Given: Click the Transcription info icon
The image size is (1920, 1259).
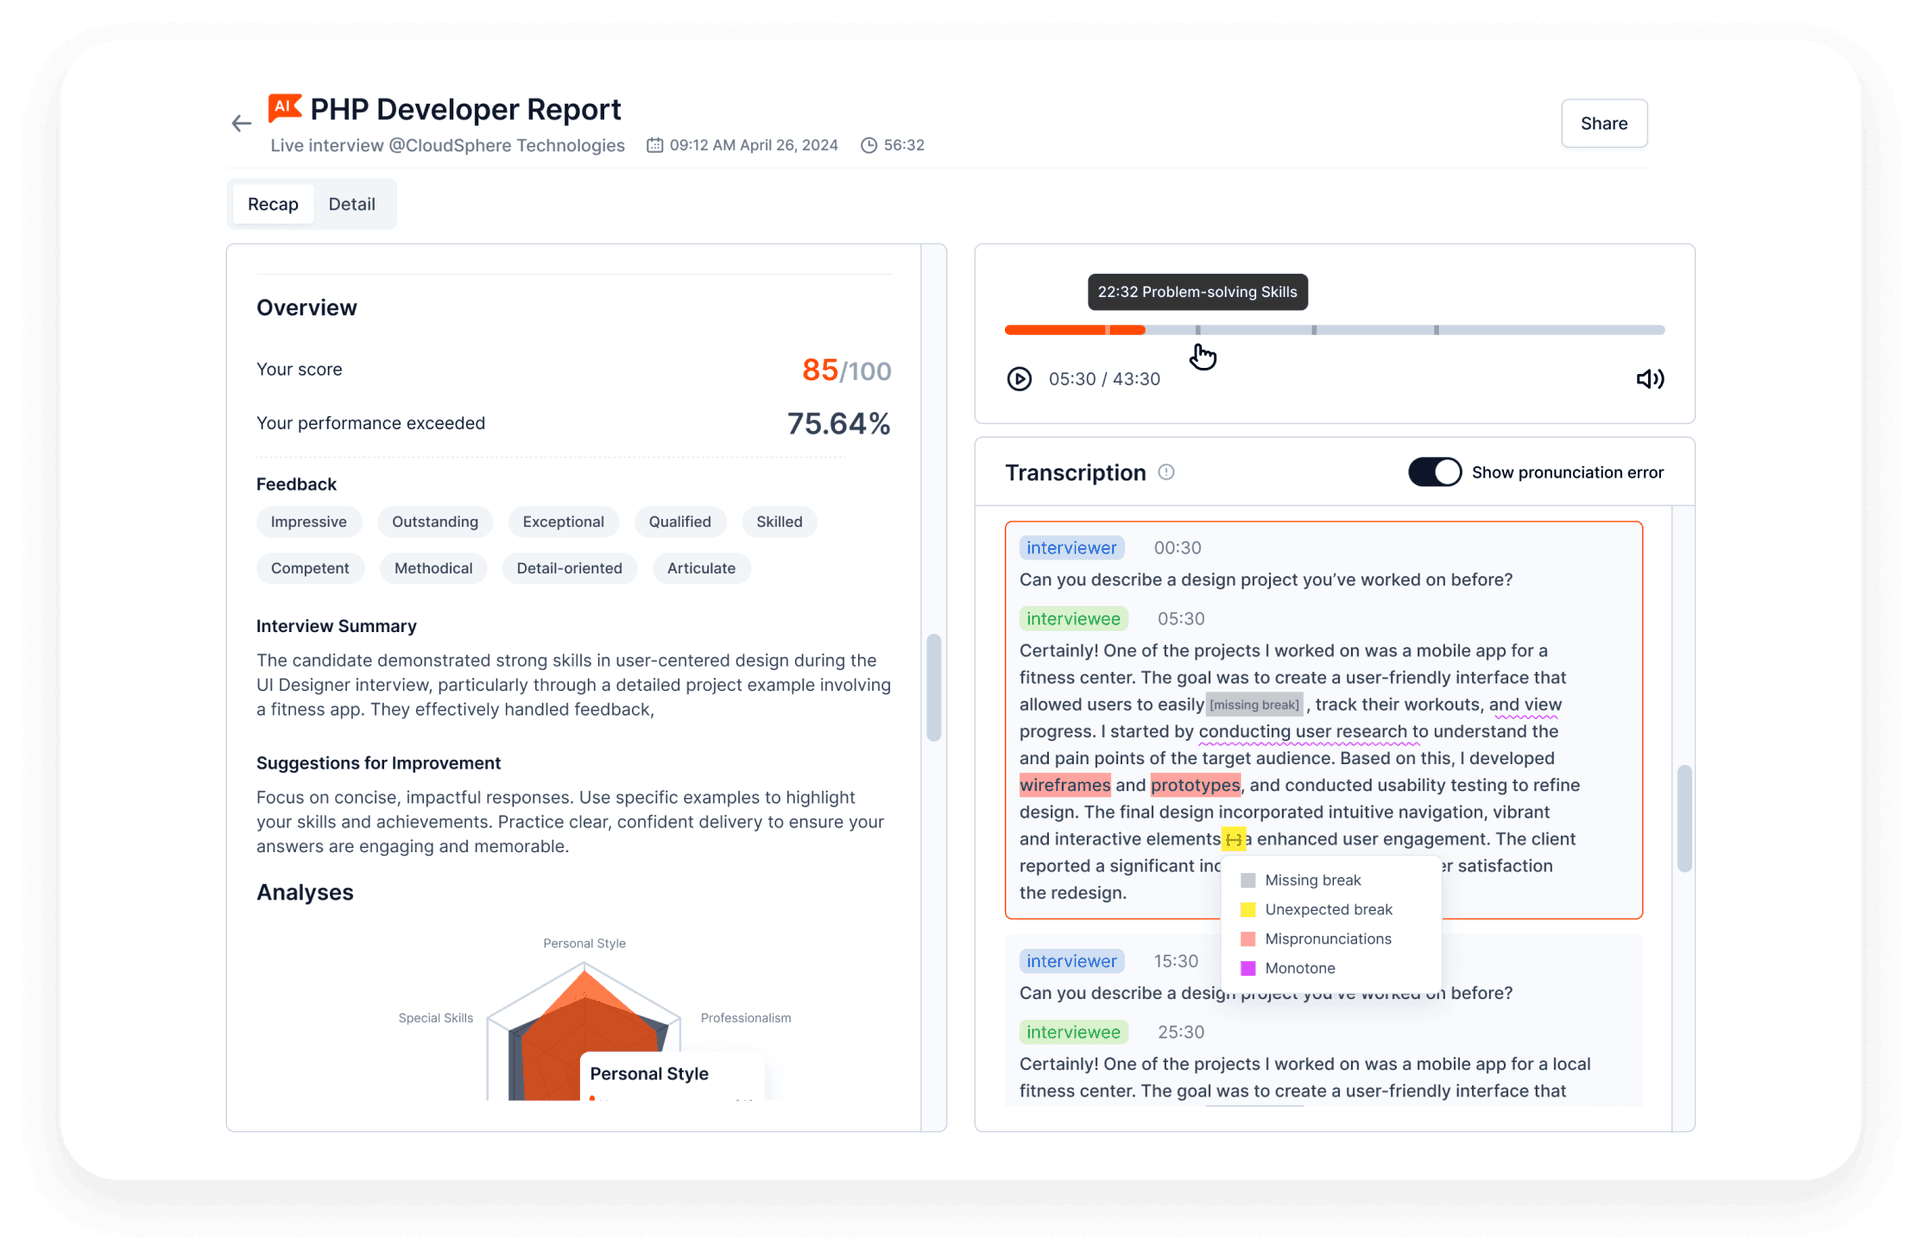Looking at the screenshot, I should pos(1166,472).
